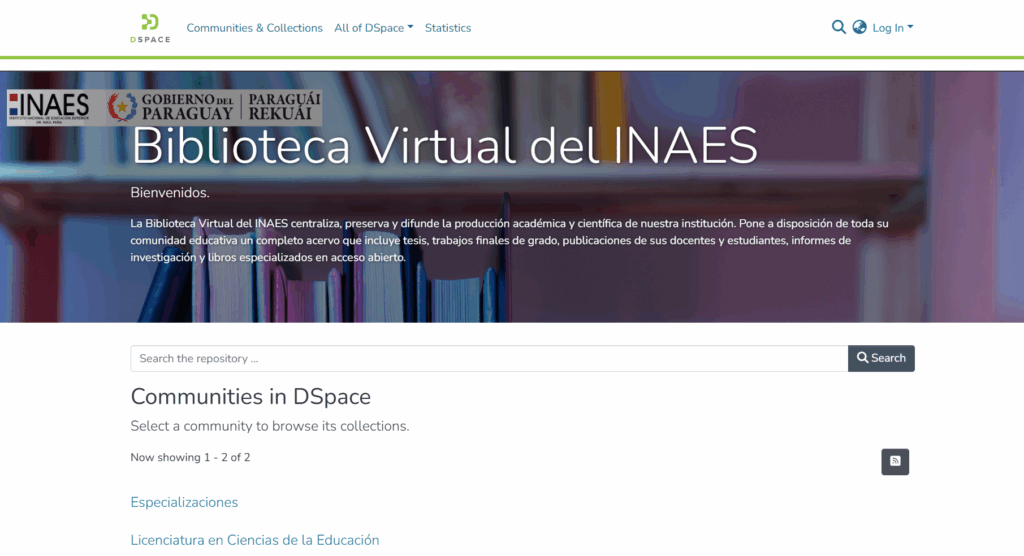This screenshot has width=1024, height=556.
Task: Click the RSS feed icon button
Action: tap(895, 461)
